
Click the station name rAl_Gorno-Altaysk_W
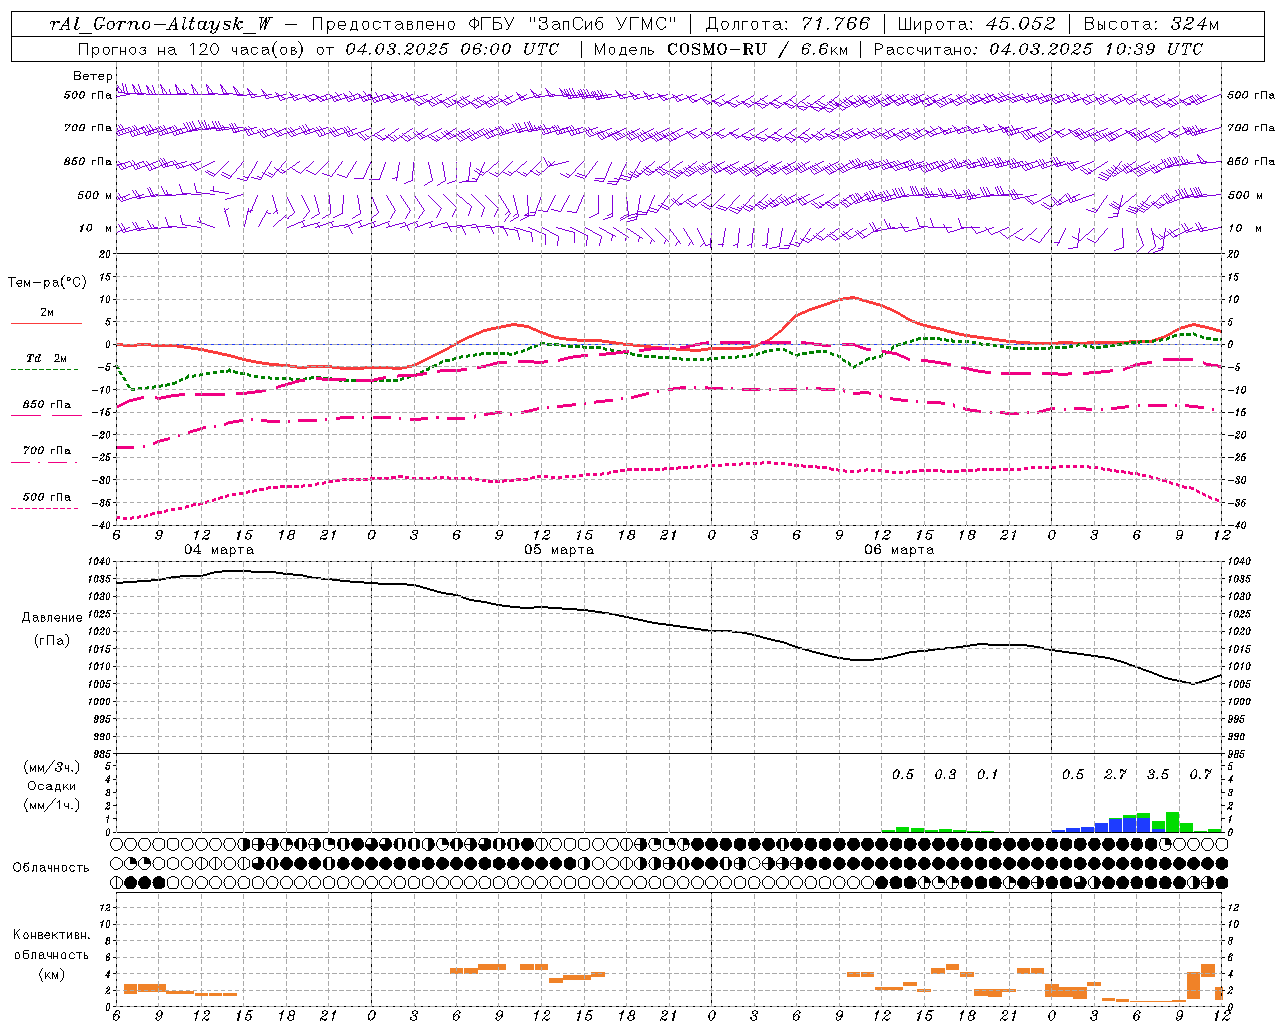[161, 24]
